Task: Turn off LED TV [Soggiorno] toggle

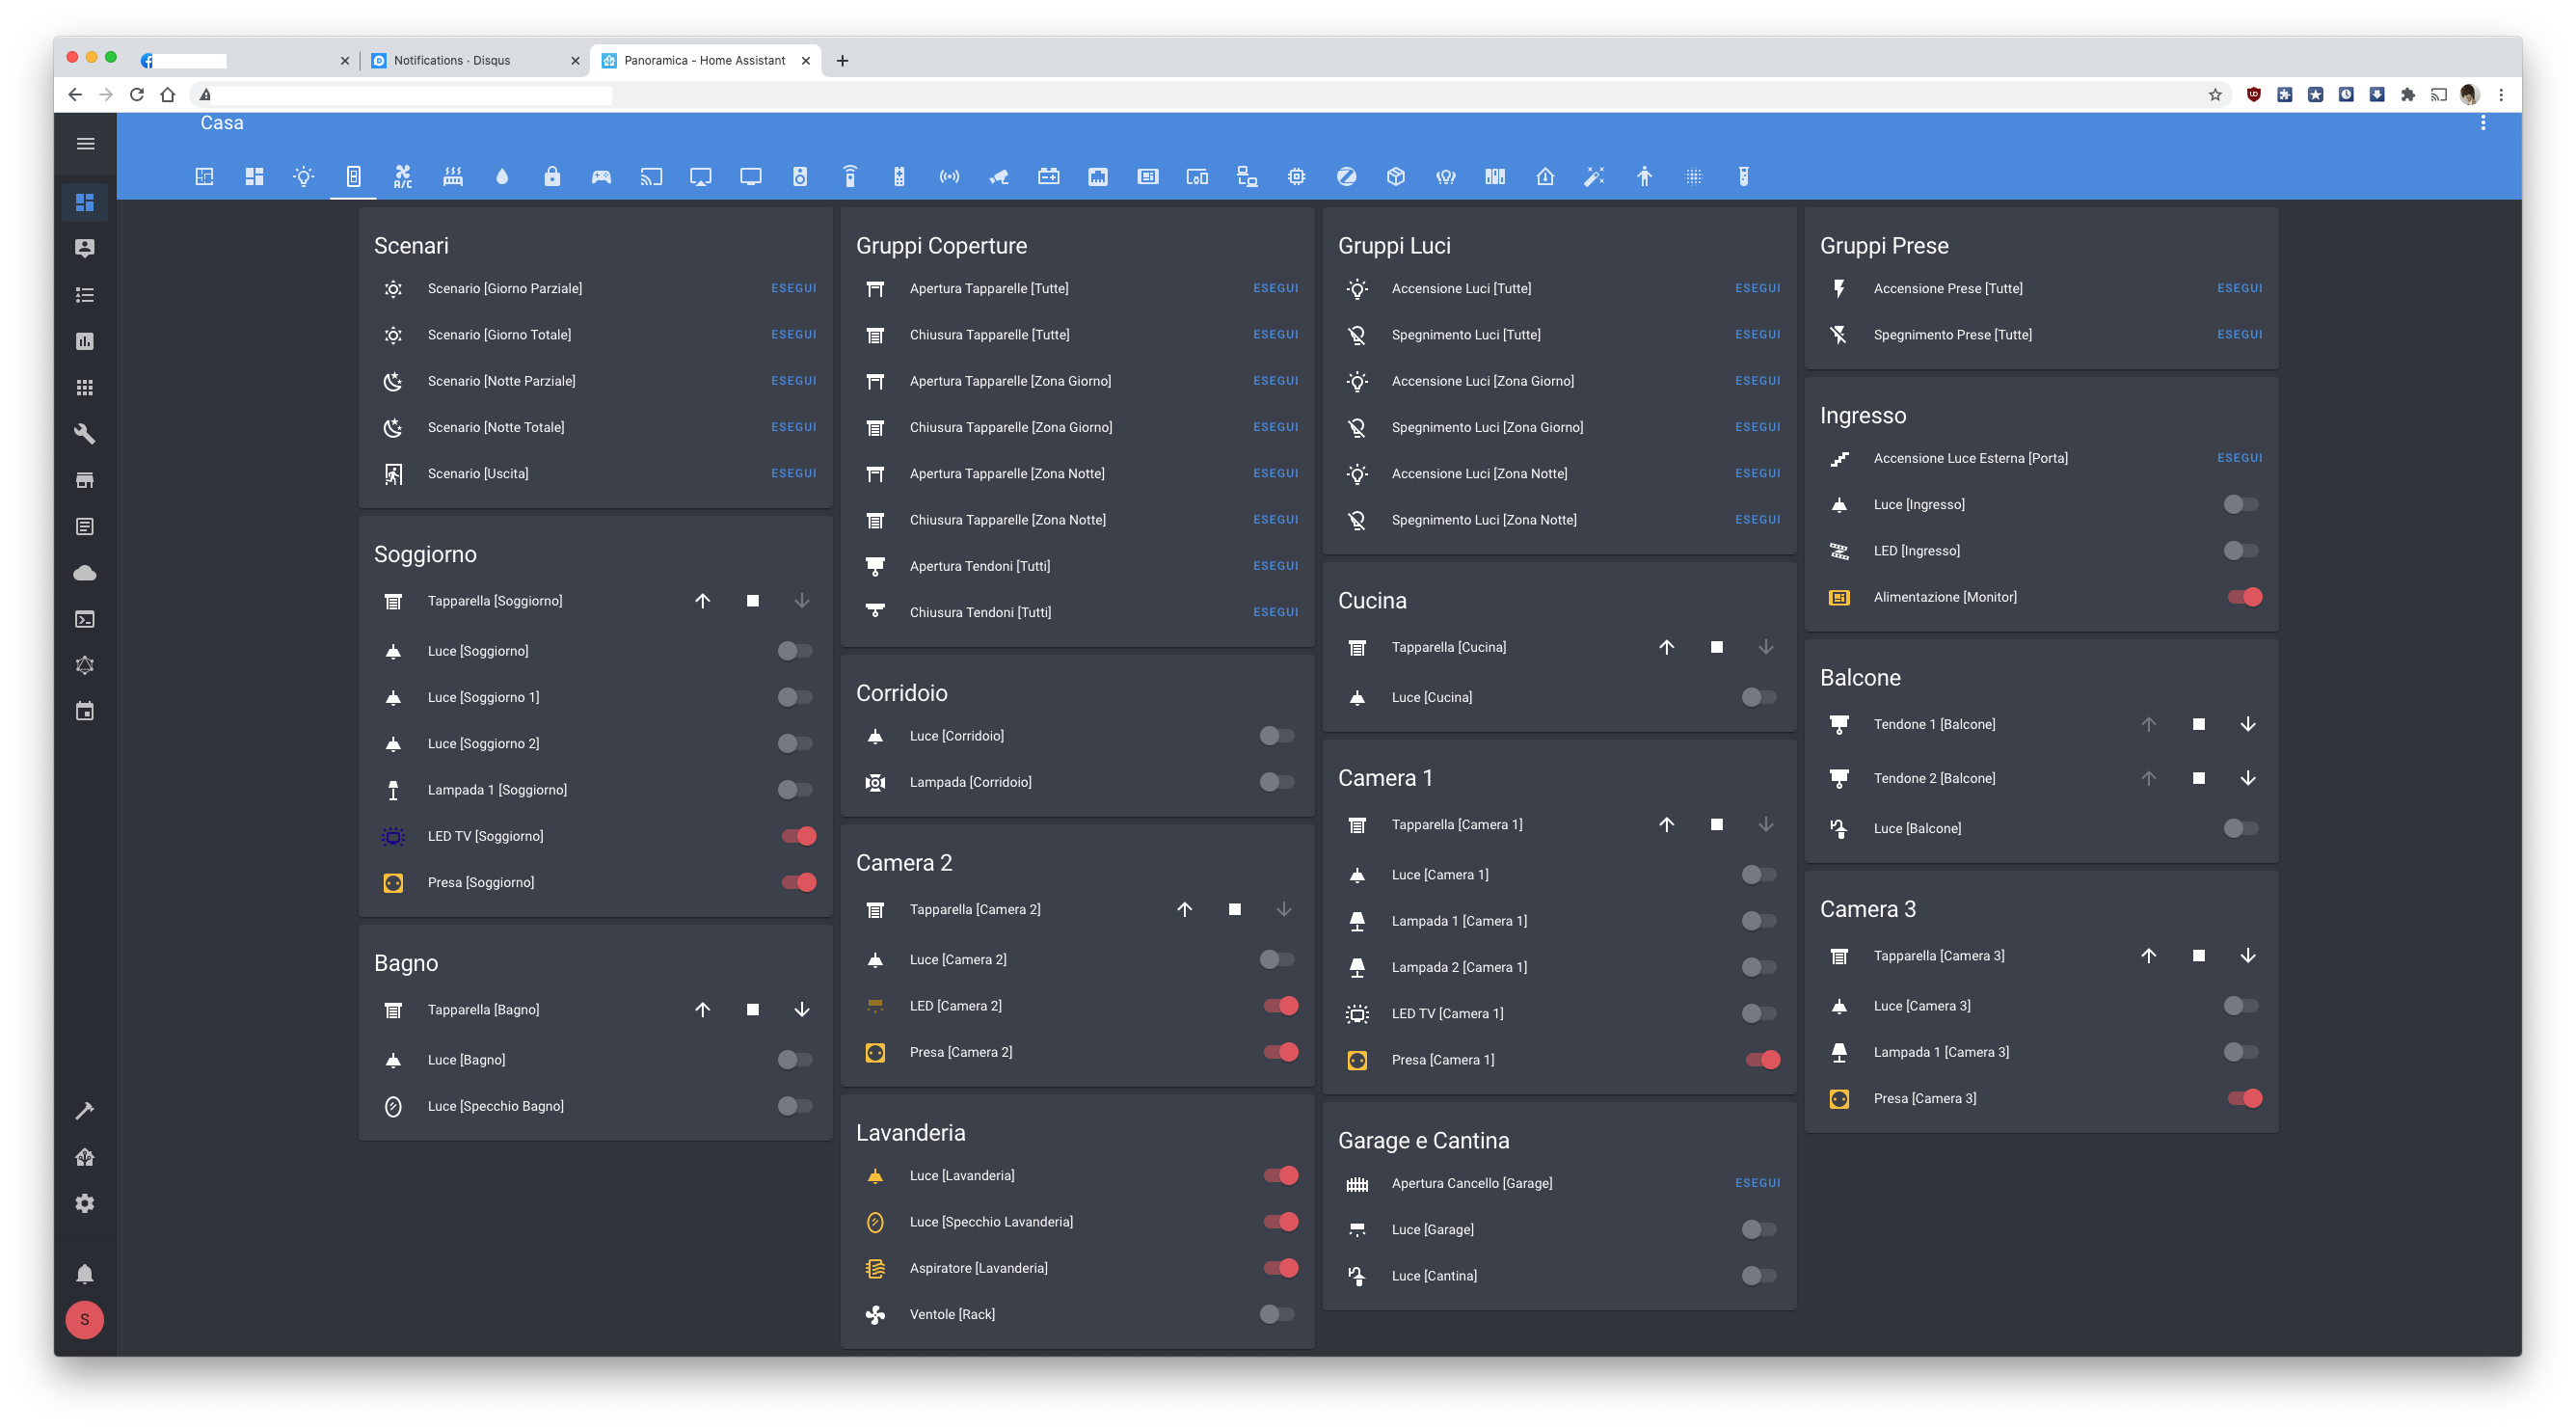Action: (x=799, y=836)
